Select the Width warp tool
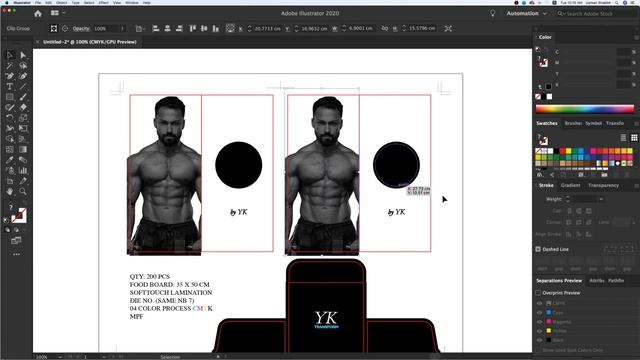Screen dimensions: 640x360 tap(10, 129)
